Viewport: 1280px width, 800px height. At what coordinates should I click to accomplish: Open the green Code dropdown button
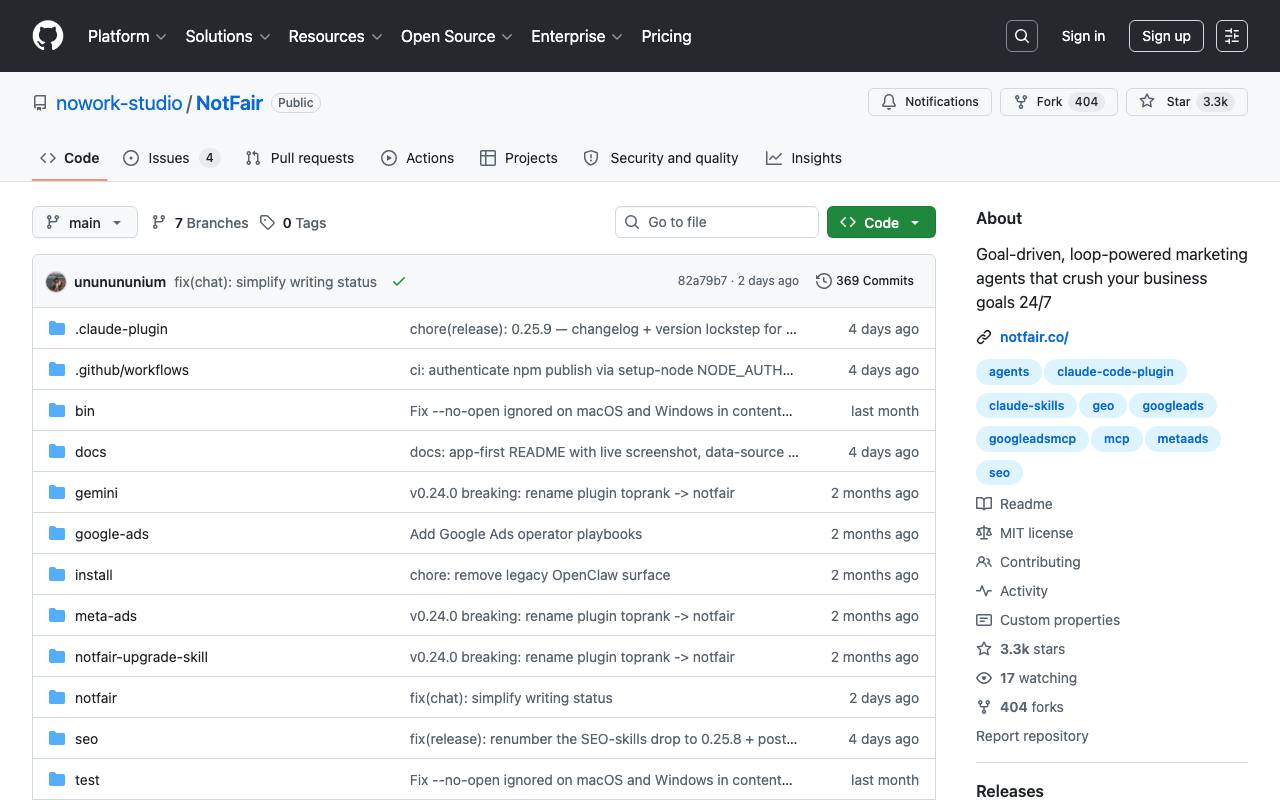pos(881,222)
